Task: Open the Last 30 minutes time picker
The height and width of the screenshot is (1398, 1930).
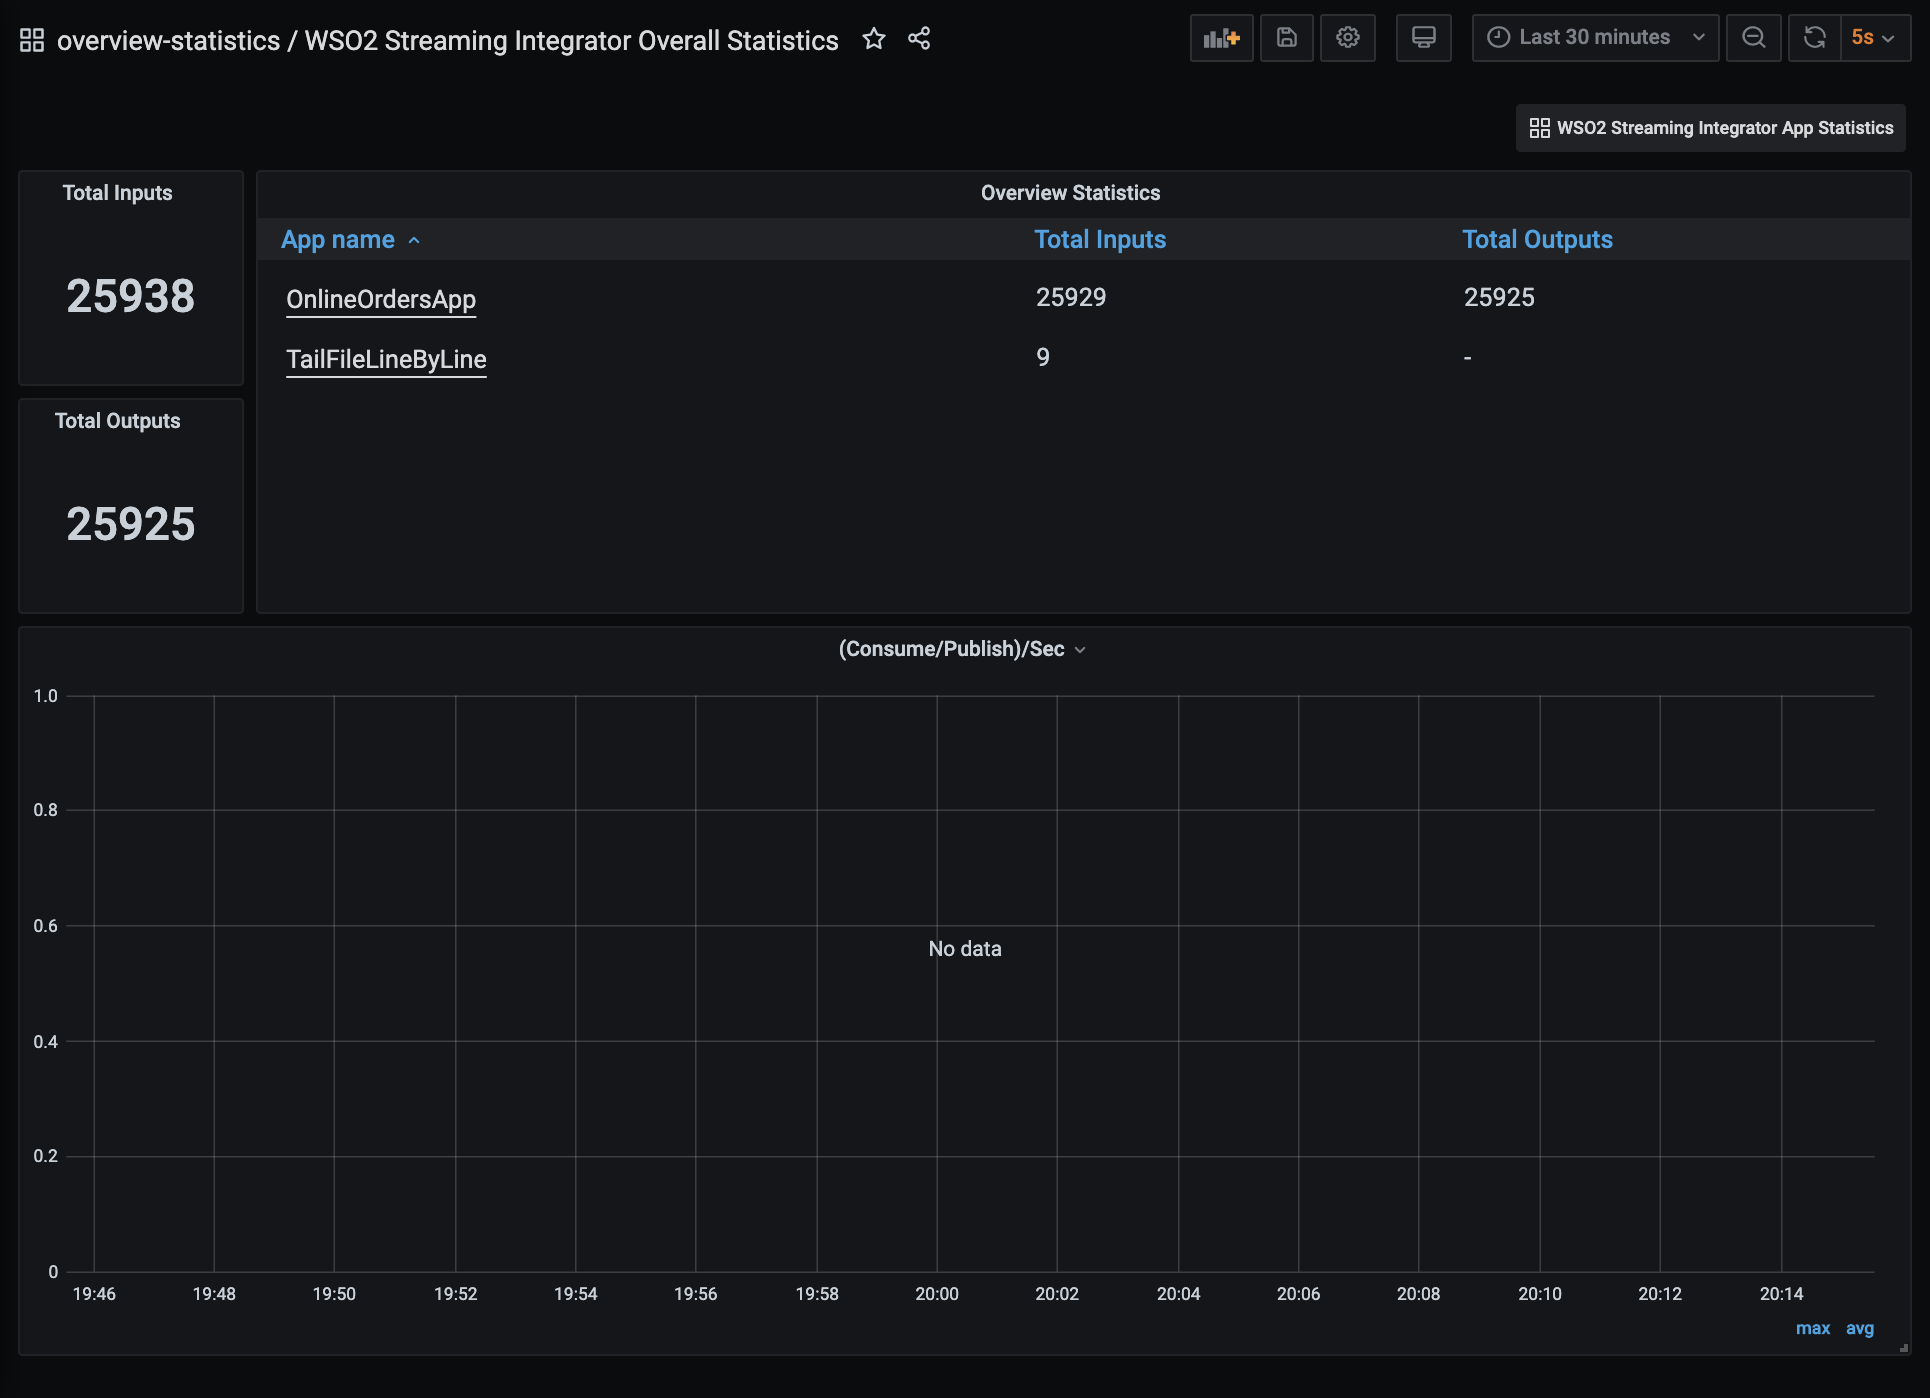Action: click(x=1595, y=38)
